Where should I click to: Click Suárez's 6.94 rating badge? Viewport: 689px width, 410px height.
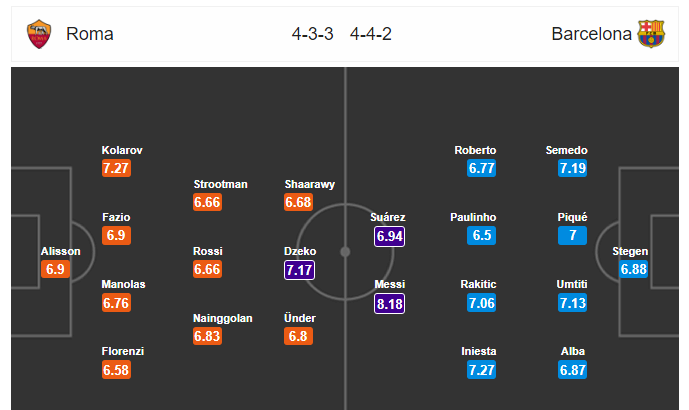[389, 236]
